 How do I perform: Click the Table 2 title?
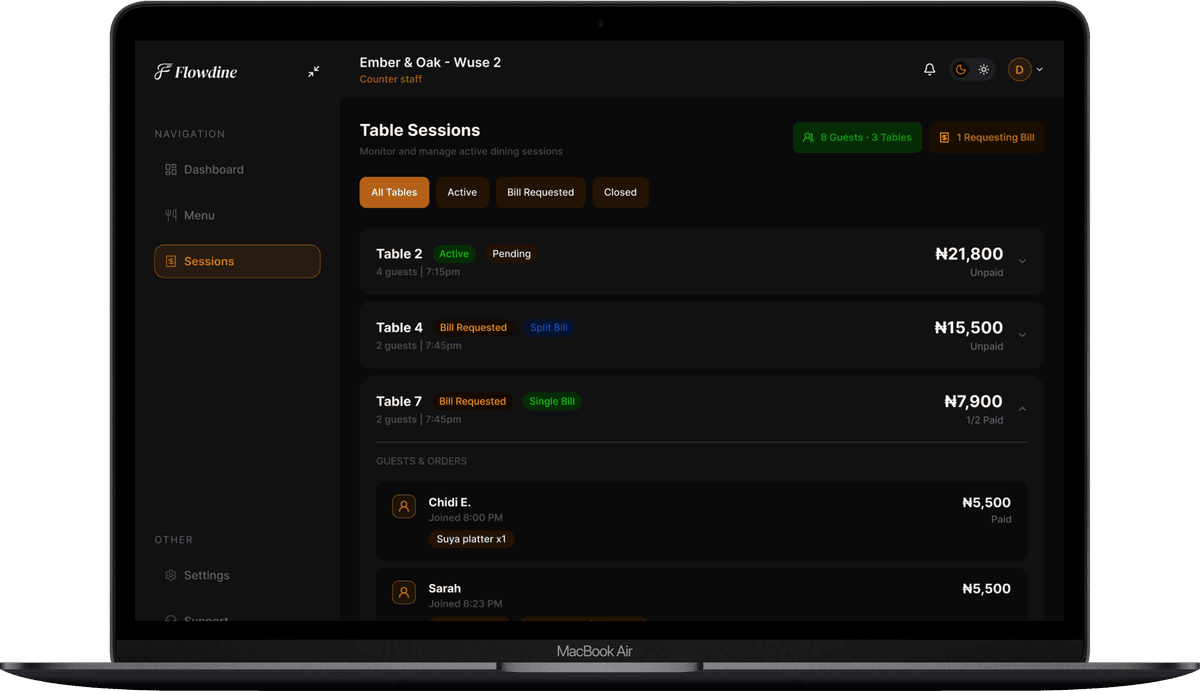(399, 254)
